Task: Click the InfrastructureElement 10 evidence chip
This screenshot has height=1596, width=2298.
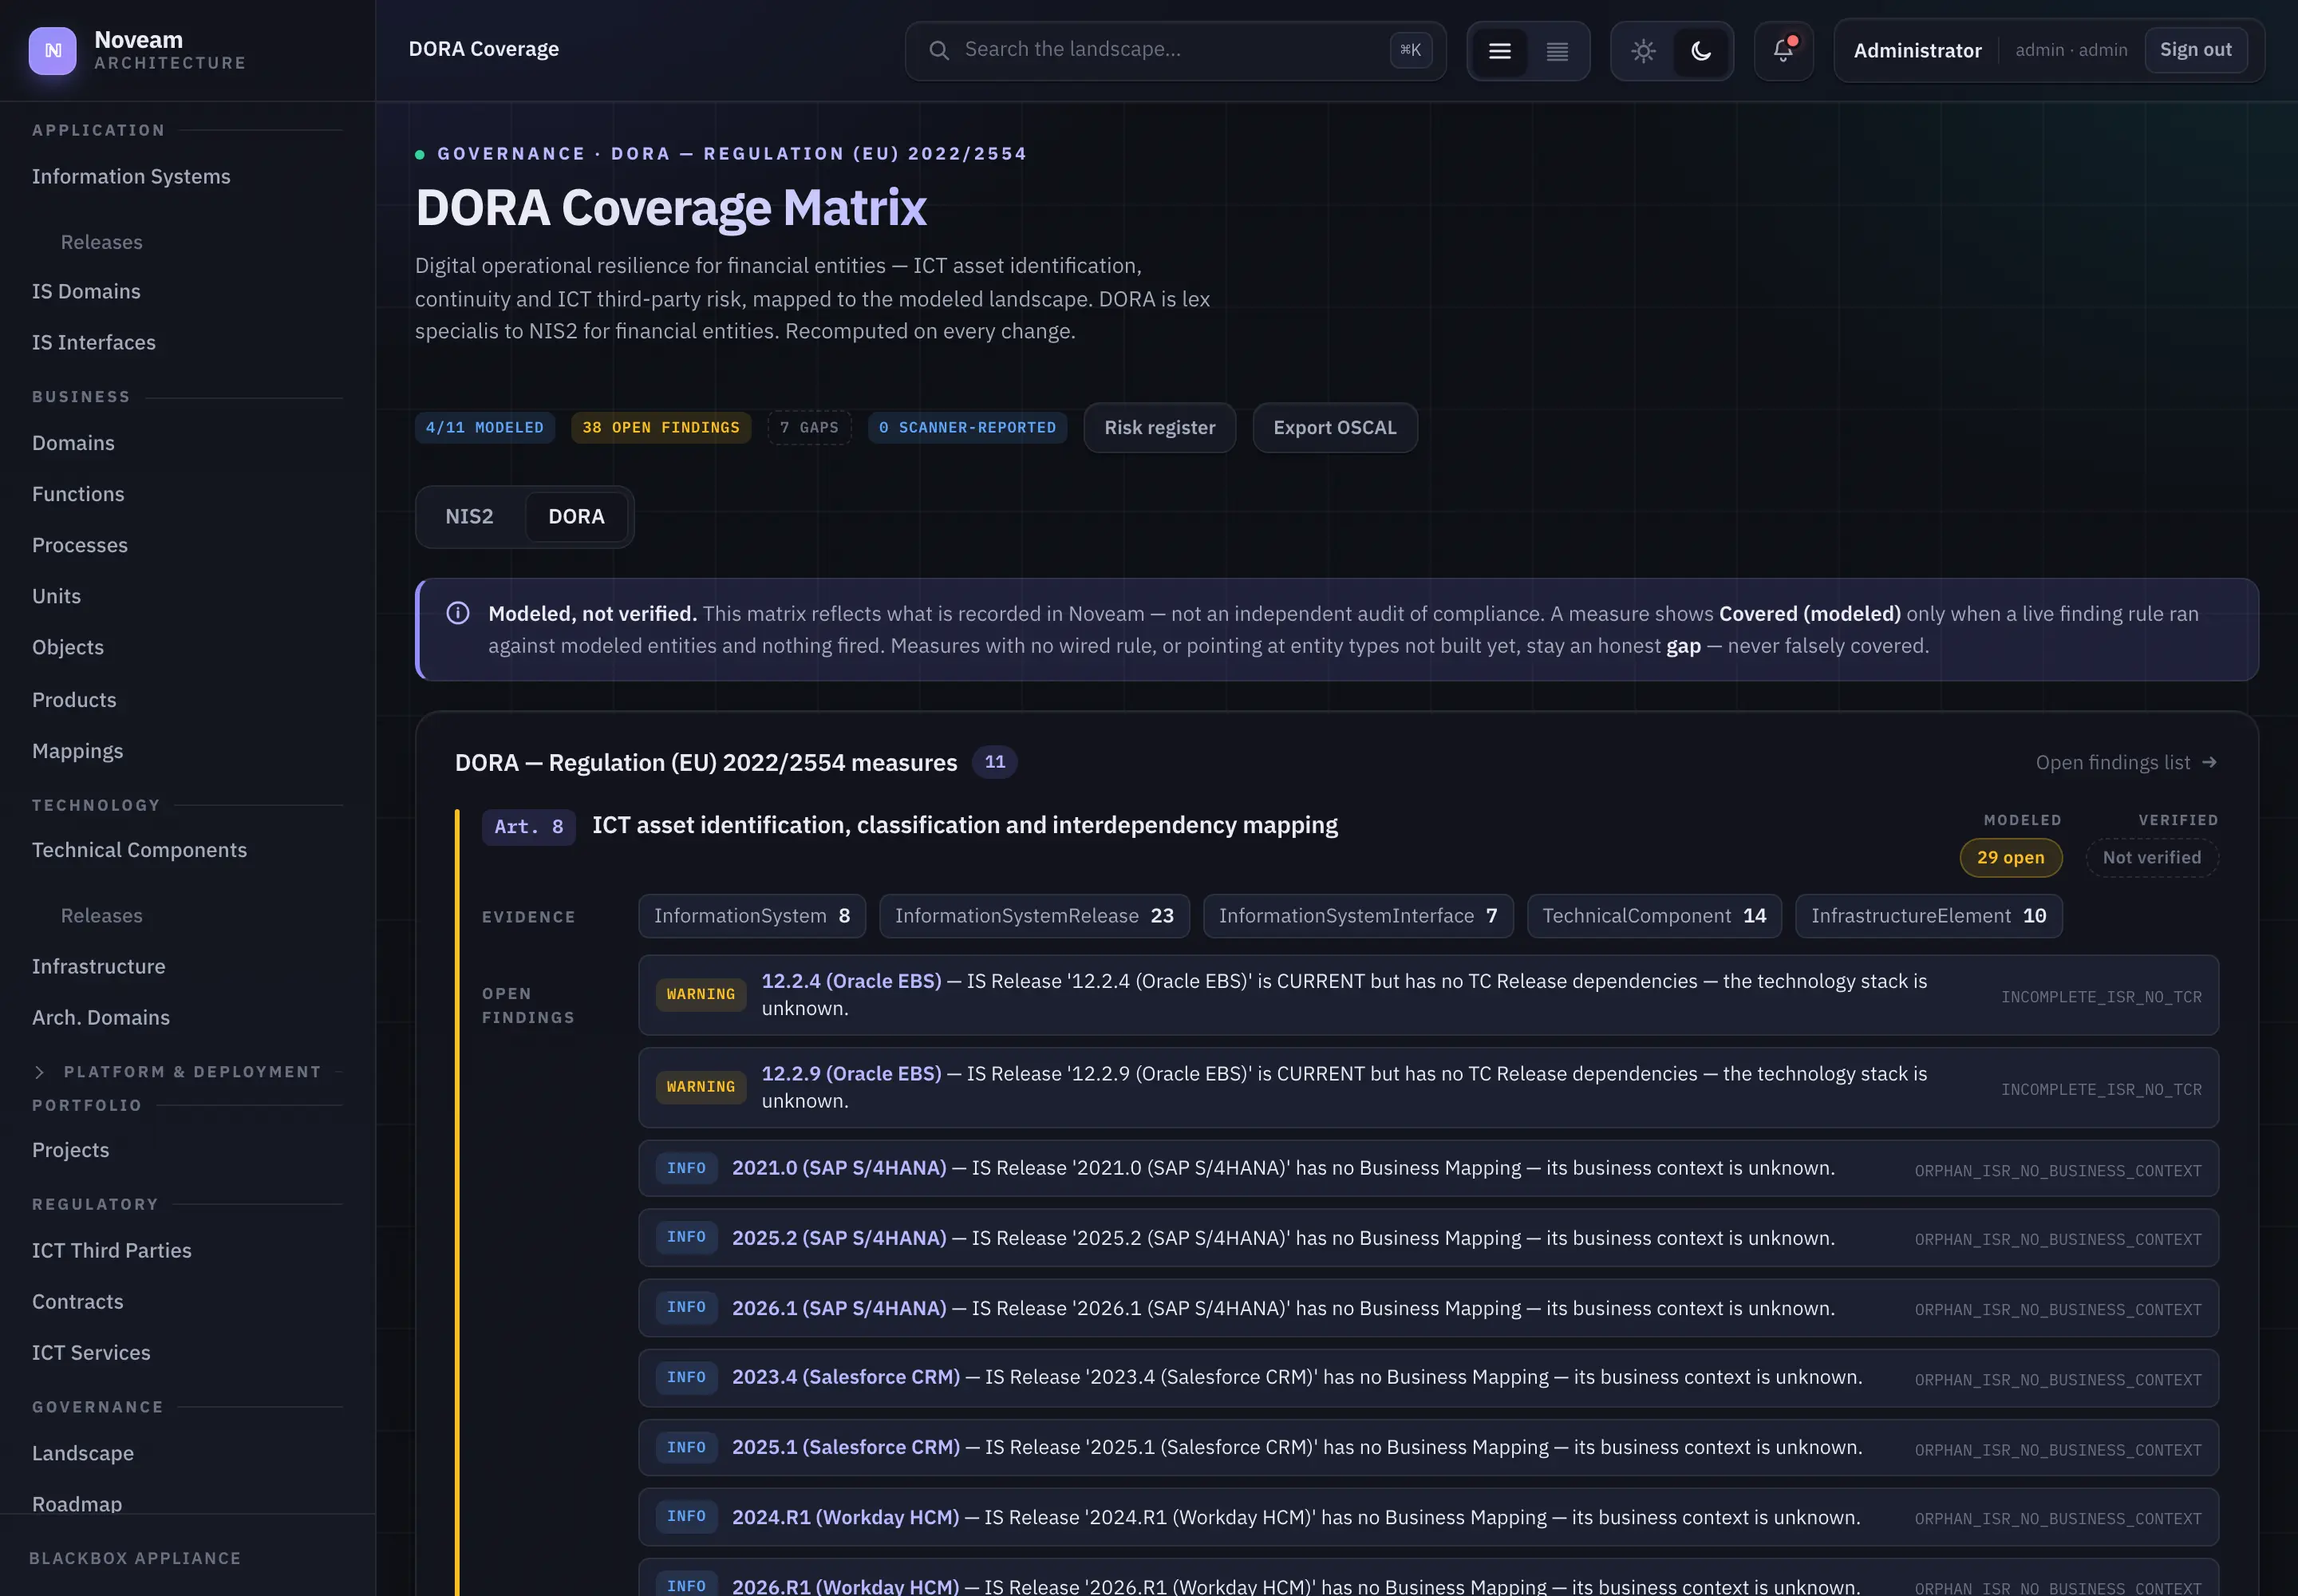Action: point(1928,916)
